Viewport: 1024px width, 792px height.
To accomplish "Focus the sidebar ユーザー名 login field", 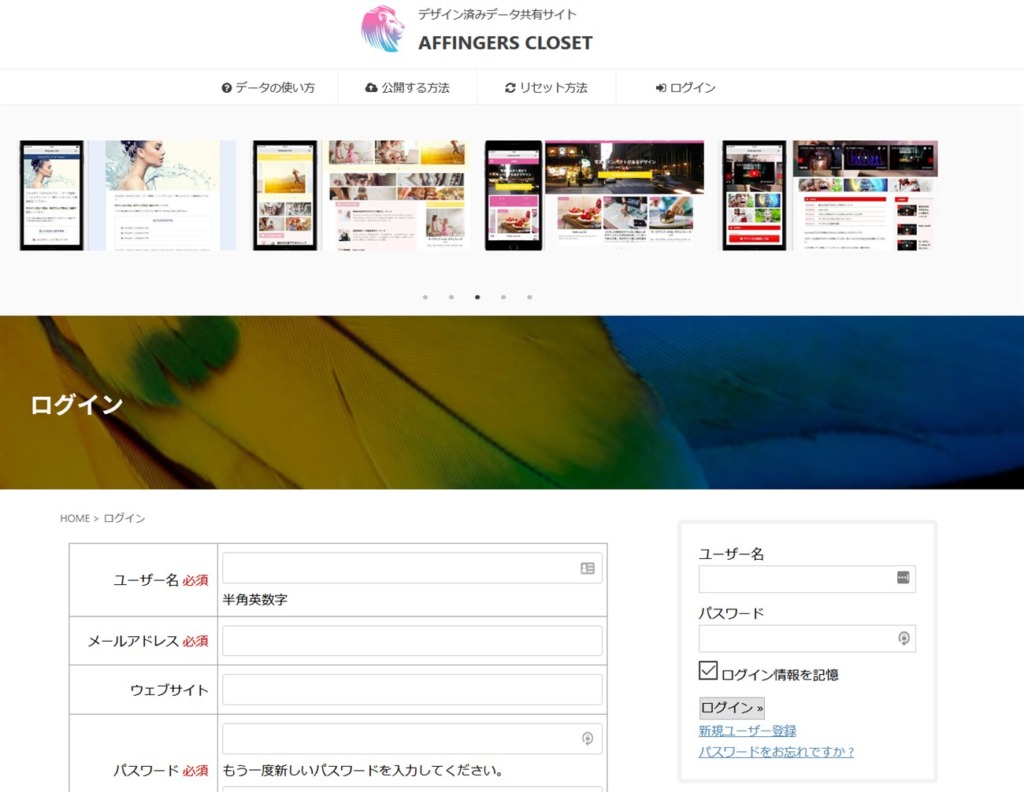I will [x=807, y=579].
